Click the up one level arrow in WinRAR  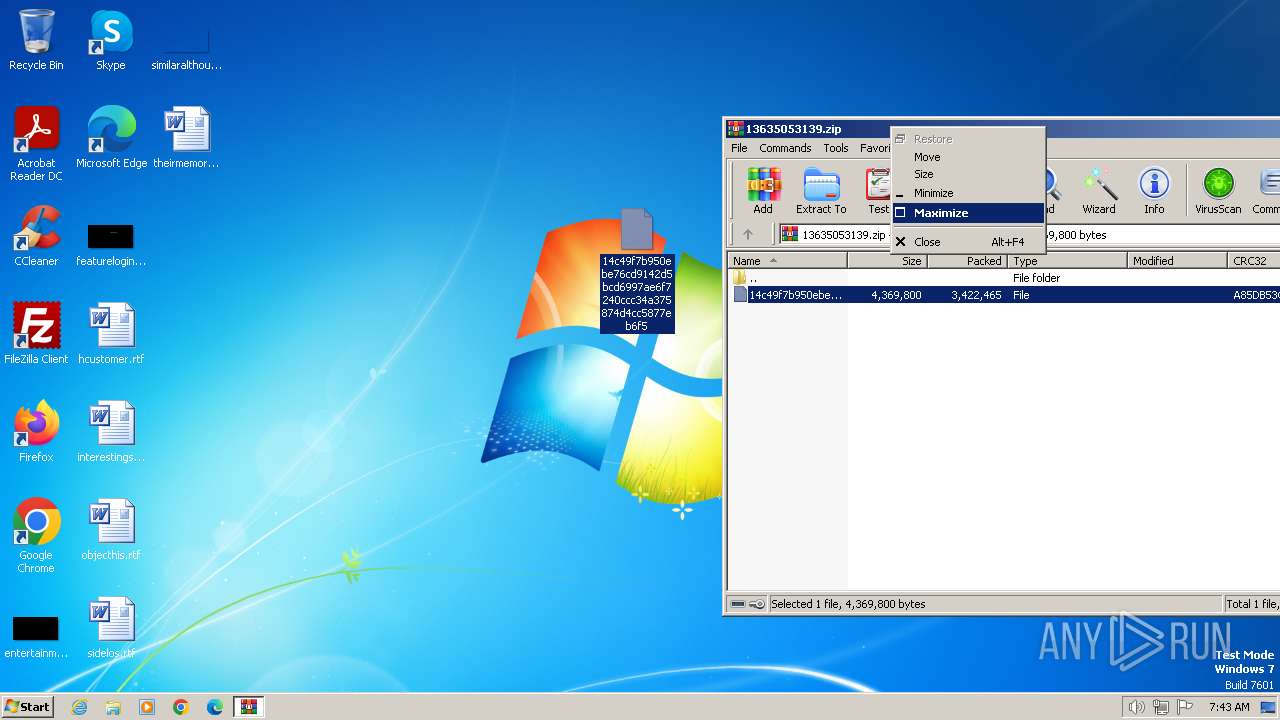coord(747,235)
